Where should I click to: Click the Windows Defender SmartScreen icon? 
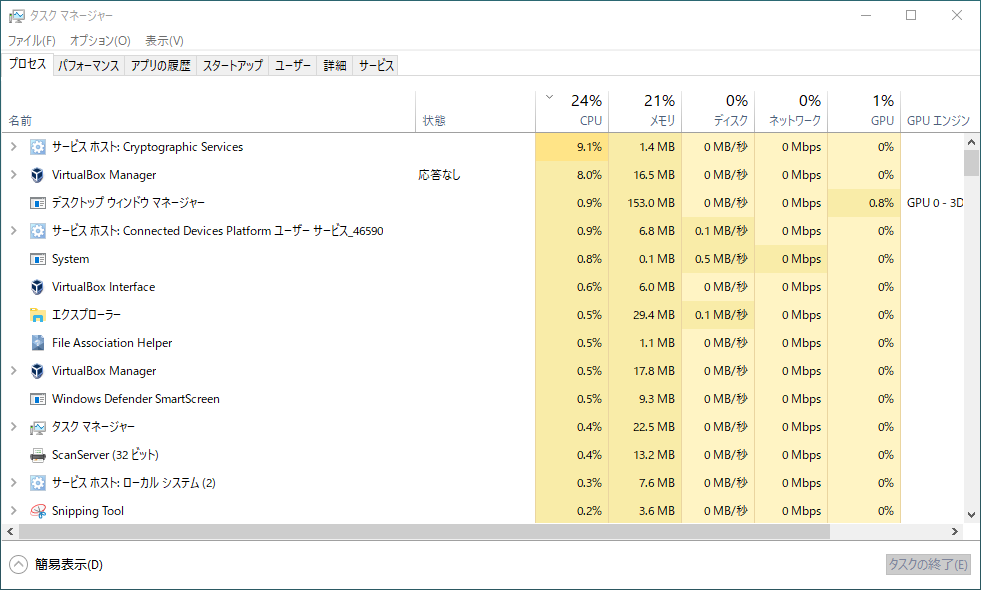click(x=38, y=399)
